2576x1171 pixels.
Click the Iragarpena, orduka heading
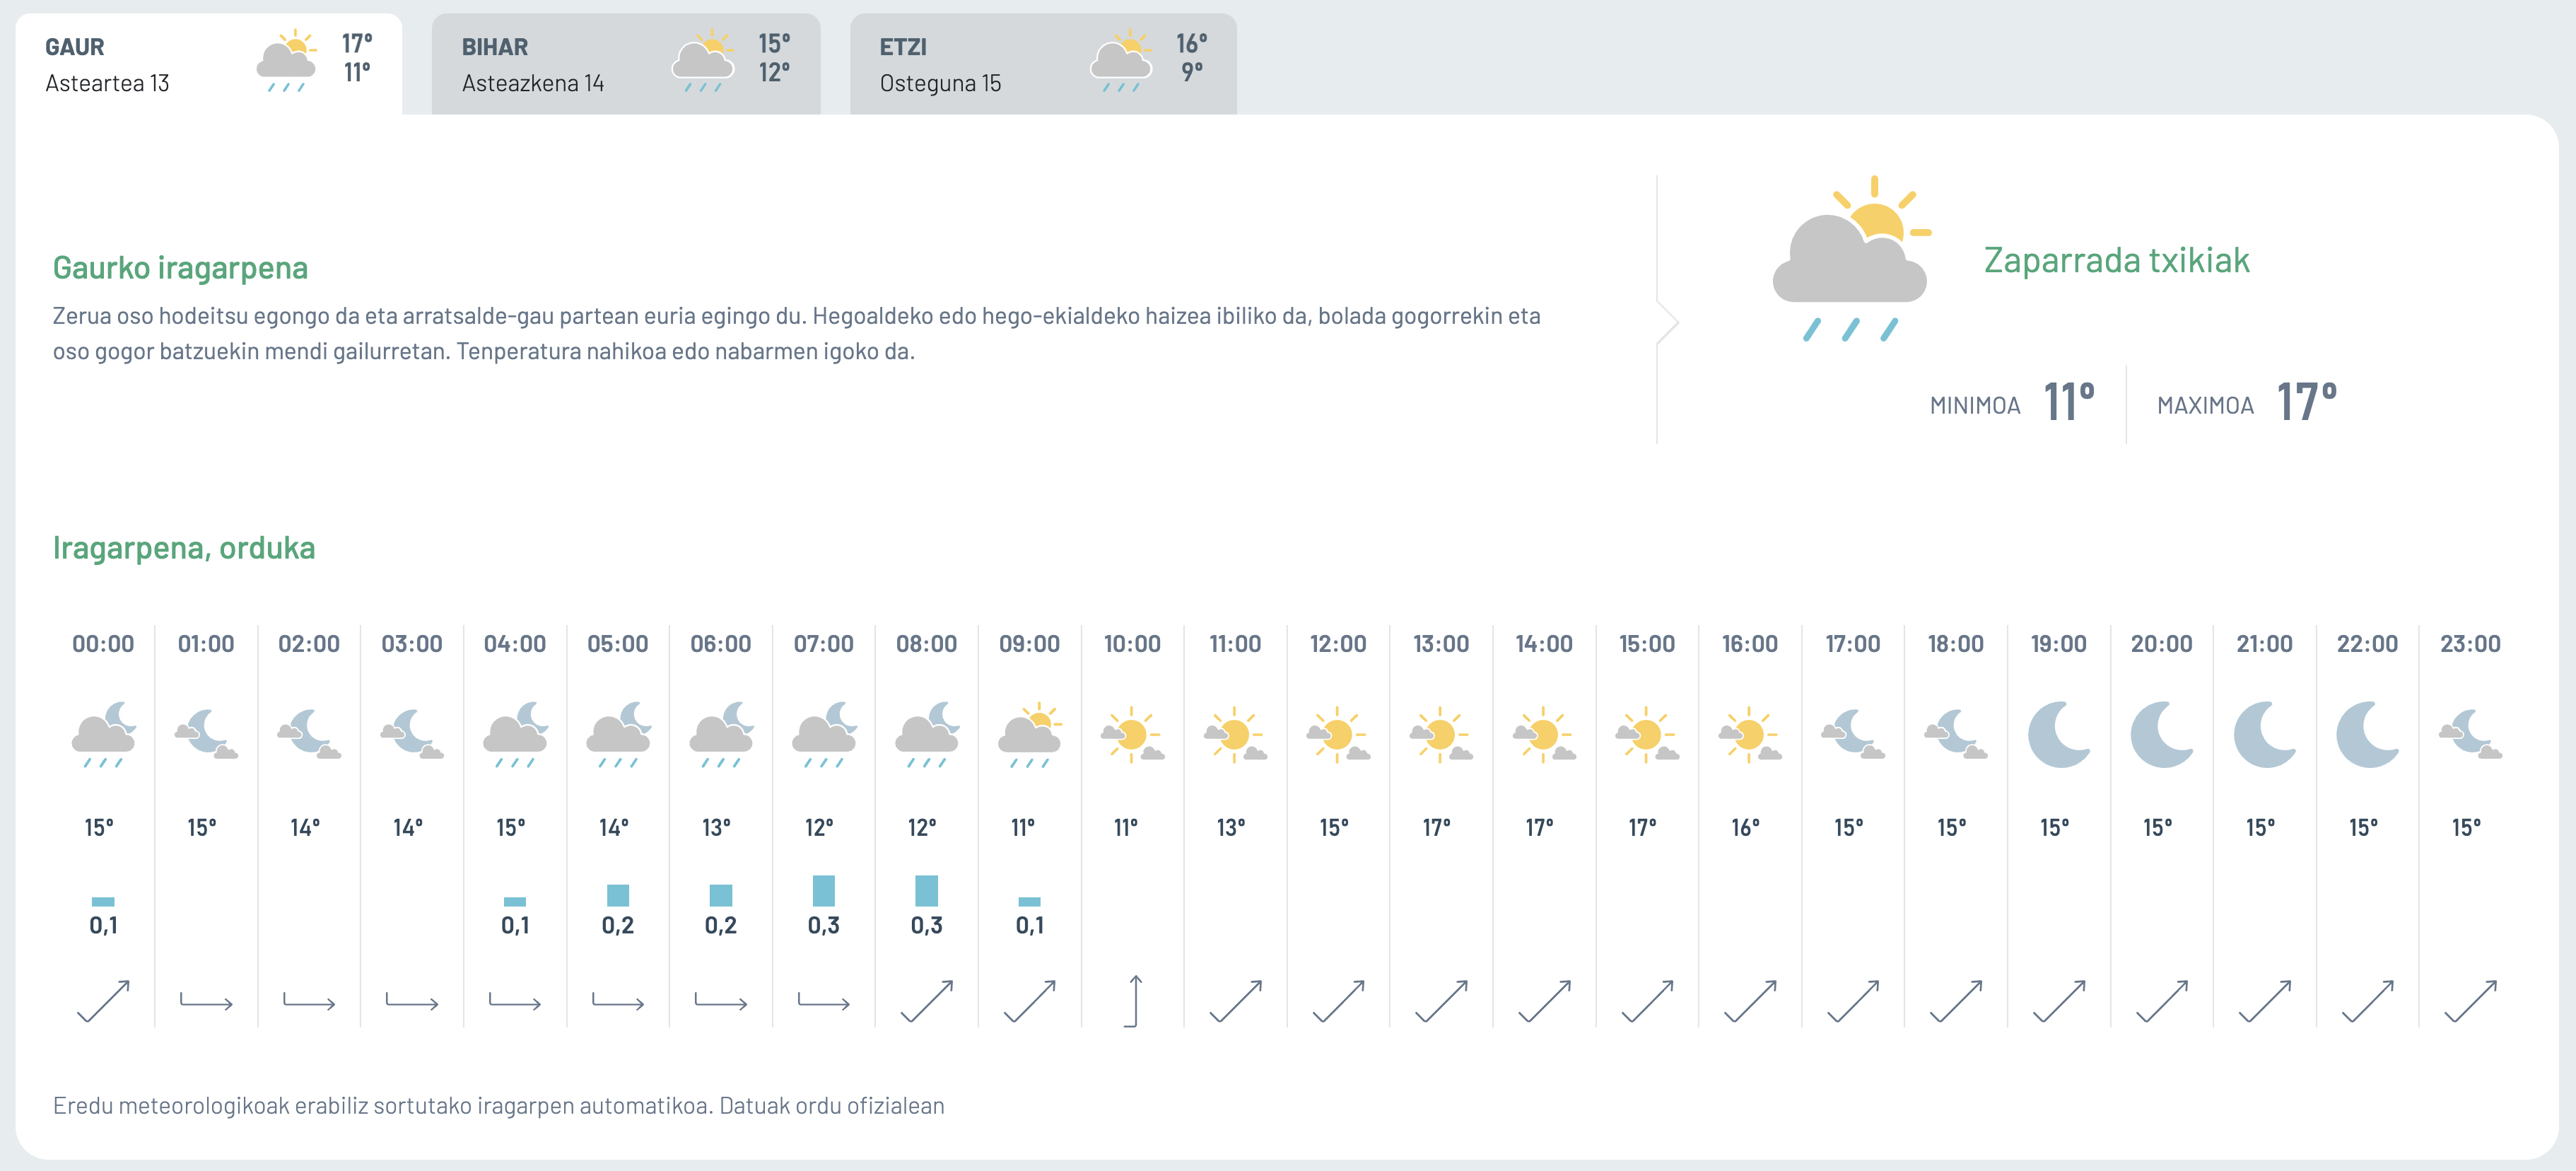click(x=184, y=548)
